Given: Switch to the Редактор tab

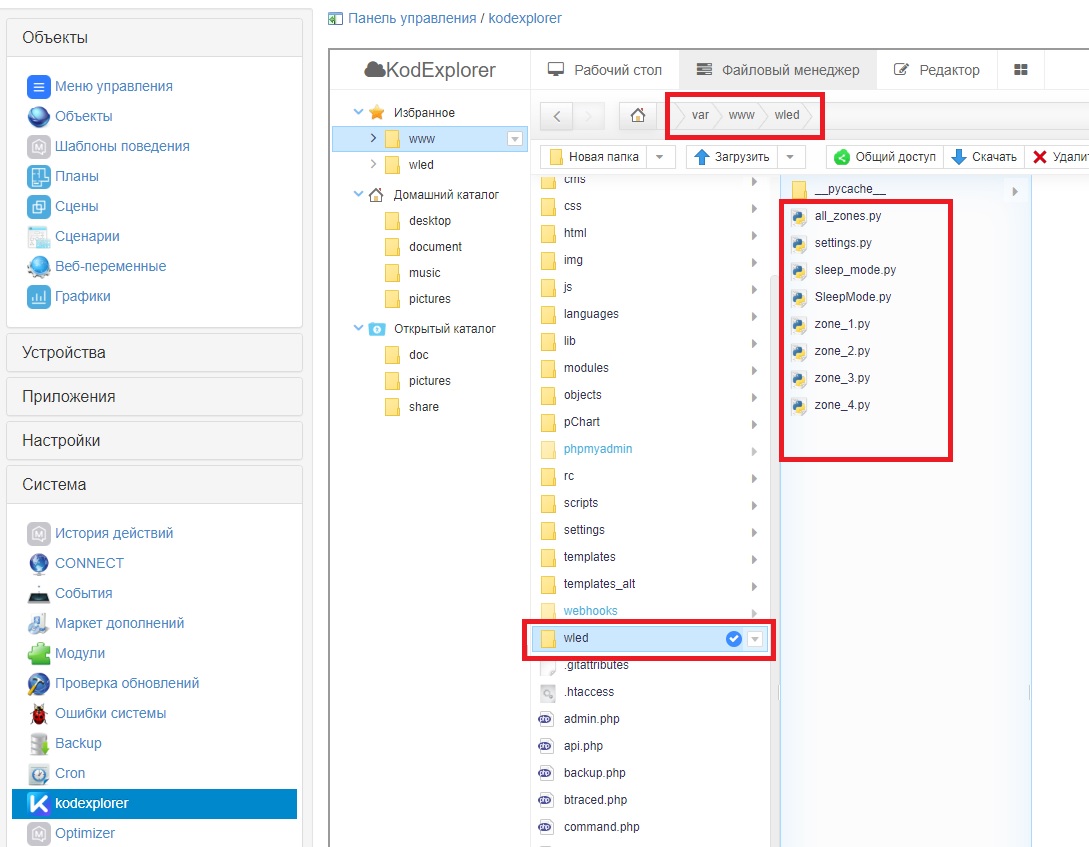Looking at the screenshot, I should [937, 70].
